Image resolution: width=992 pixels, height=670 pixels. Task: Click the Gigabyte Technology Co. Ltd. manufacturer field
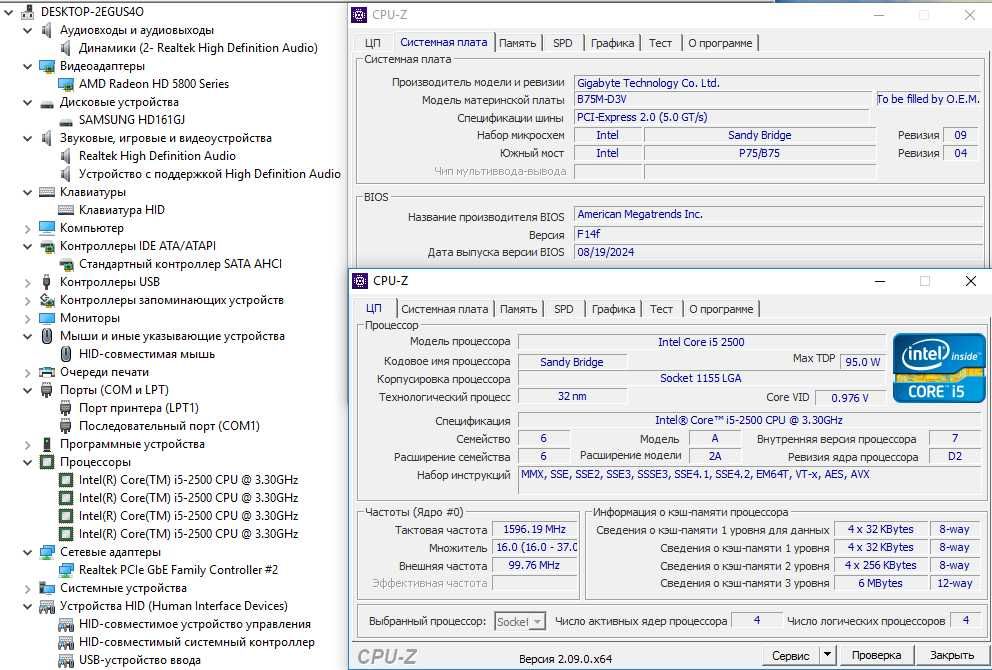(778, 83)
